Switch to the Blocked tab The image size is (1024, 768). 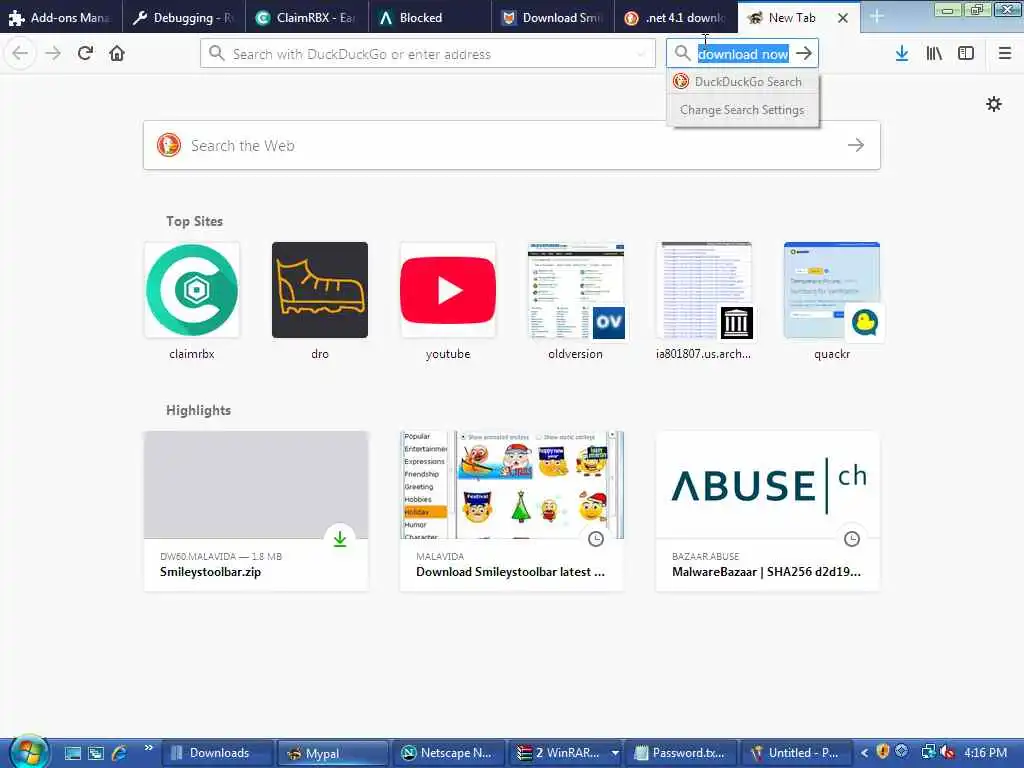(430, 18)
